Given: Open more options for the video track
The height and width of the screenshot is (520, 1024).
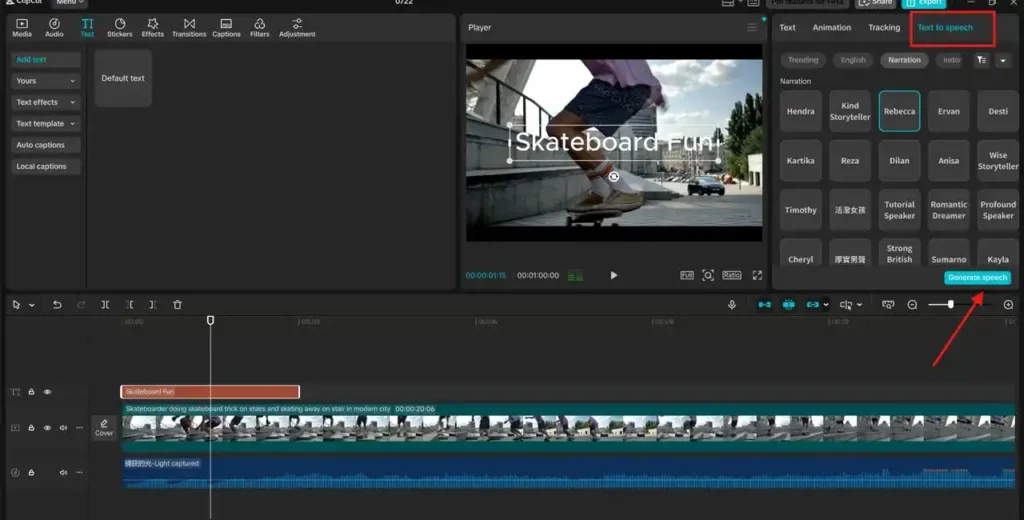Looking at the screenshot, I should (79, 428).
